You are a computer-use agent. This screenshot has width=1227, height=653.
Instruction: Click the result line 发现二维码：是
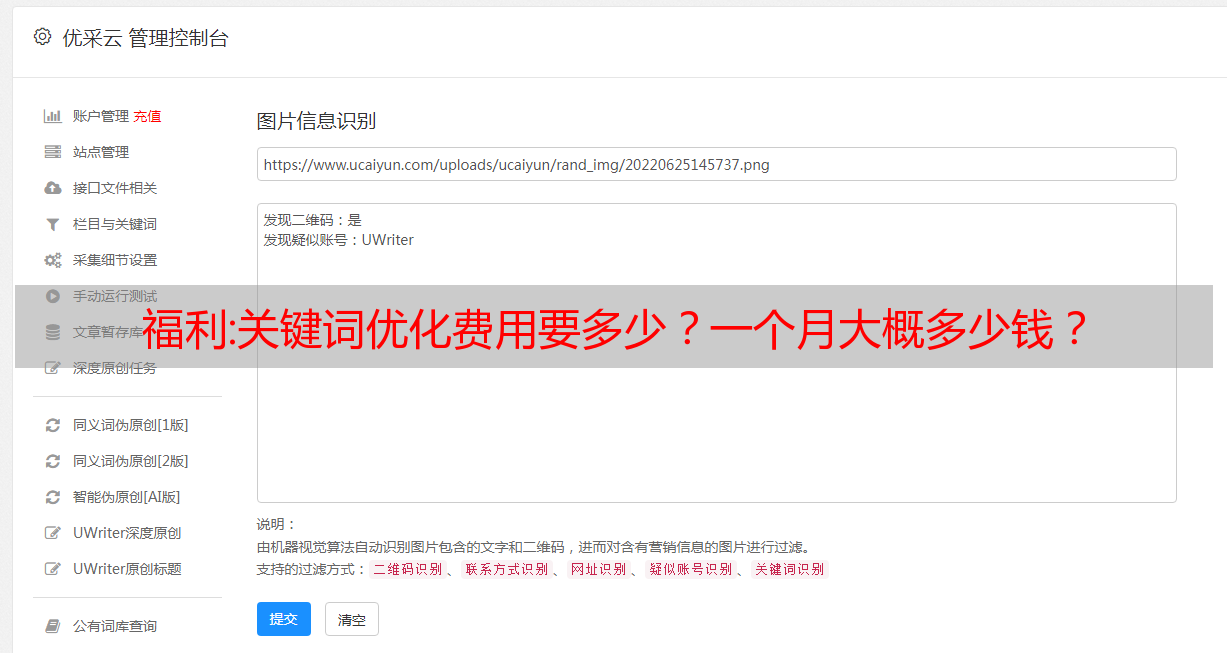(x=312, y=220)
